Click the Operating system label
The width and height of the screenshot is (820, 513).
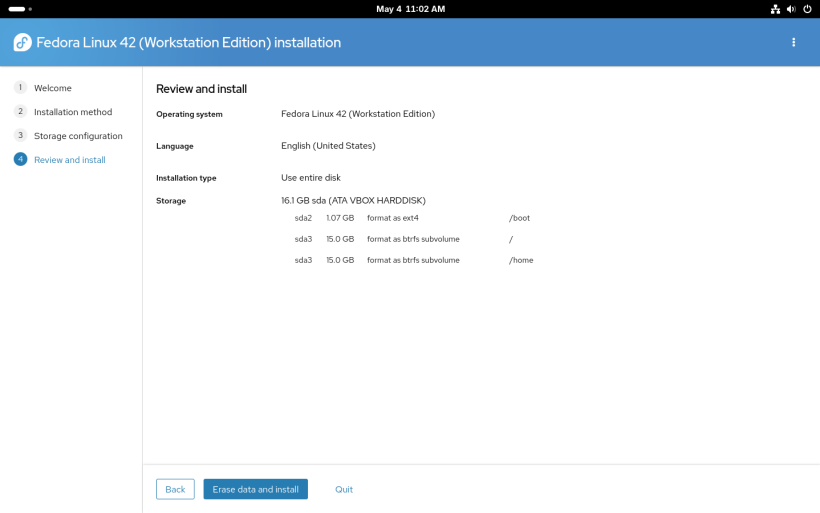click(189, 115)
